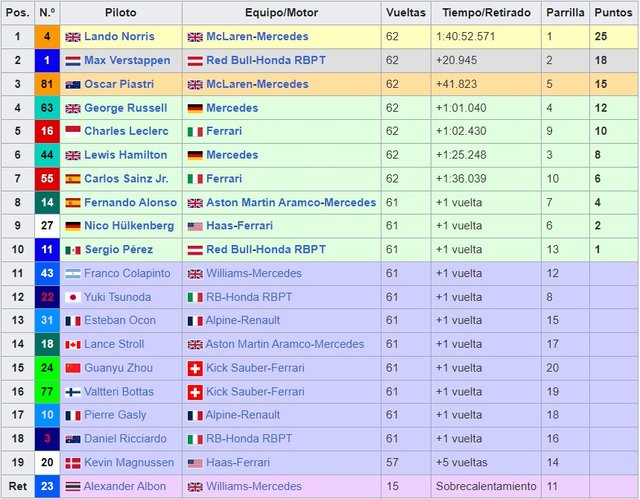Click the Monaco flag beside Charles Leclerc
Image resolution: width=640 pixels, height=499 pixels.
click(73, 131)
